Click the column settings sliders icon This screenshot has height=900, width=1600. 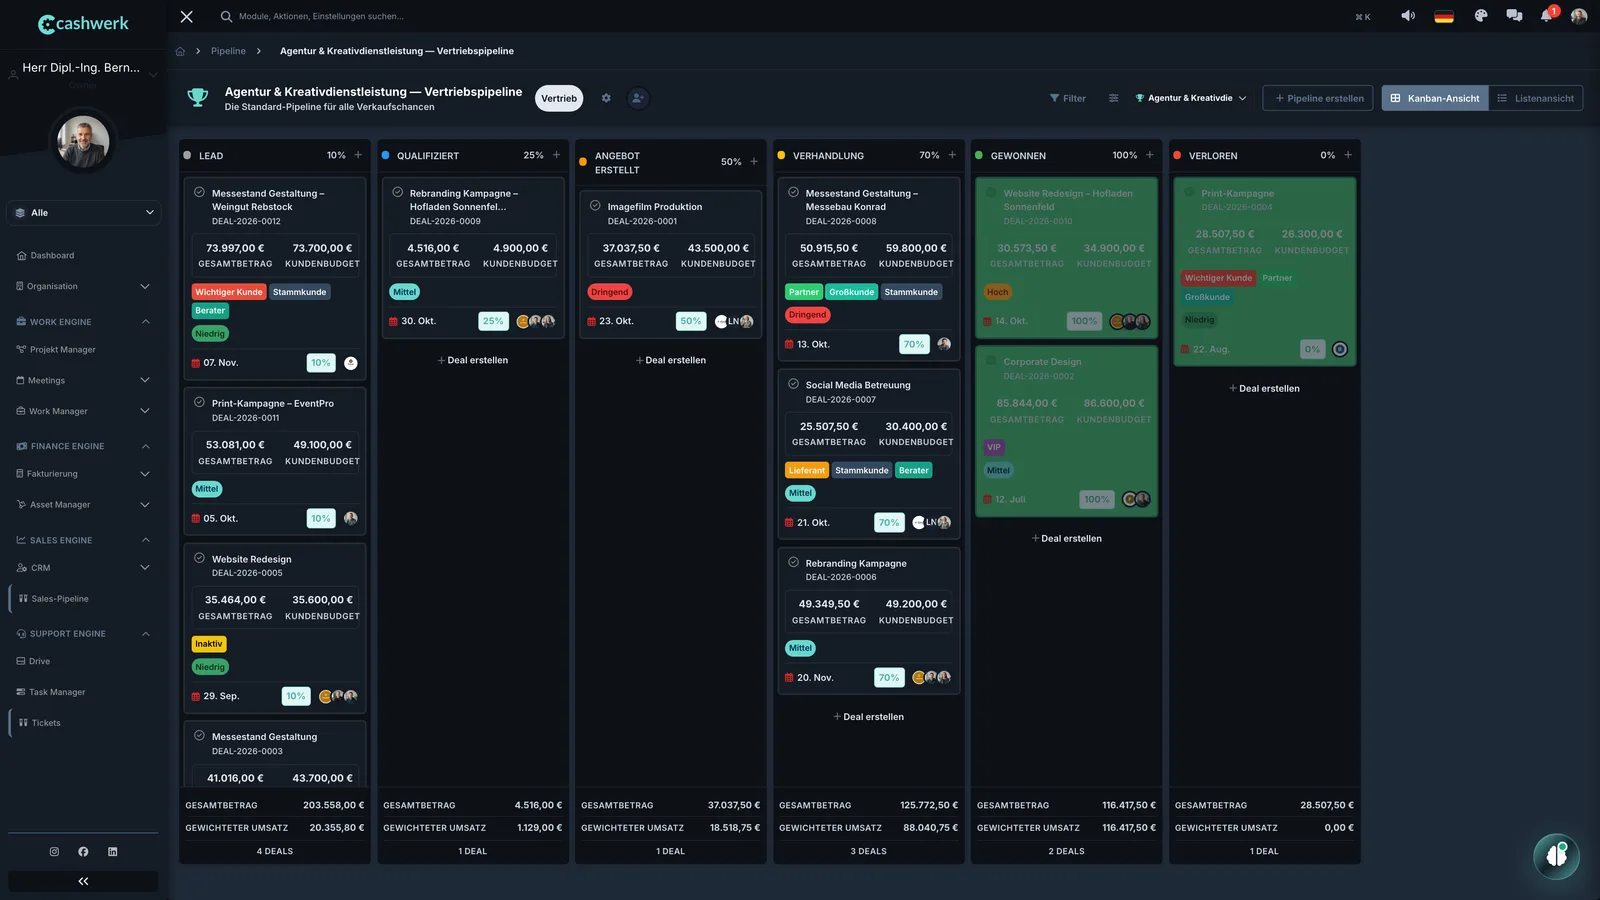point(1113,98)
